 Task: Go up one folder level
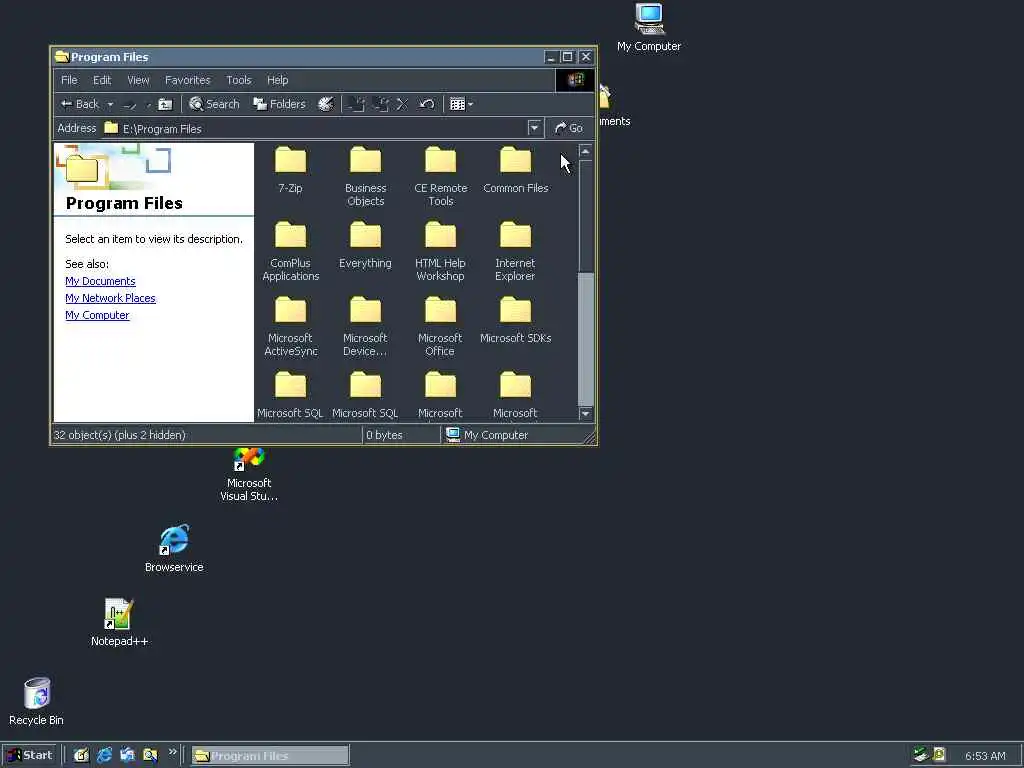tap(165, 104)
